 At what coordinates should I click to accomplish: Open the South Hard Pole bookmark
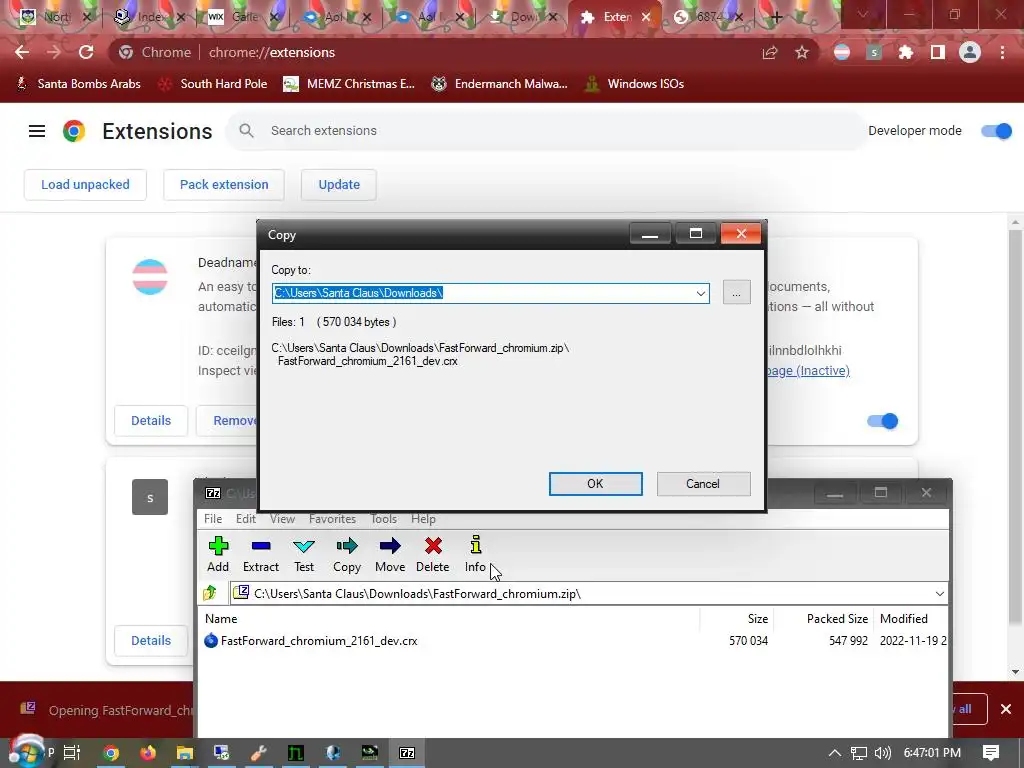[213, 84]
